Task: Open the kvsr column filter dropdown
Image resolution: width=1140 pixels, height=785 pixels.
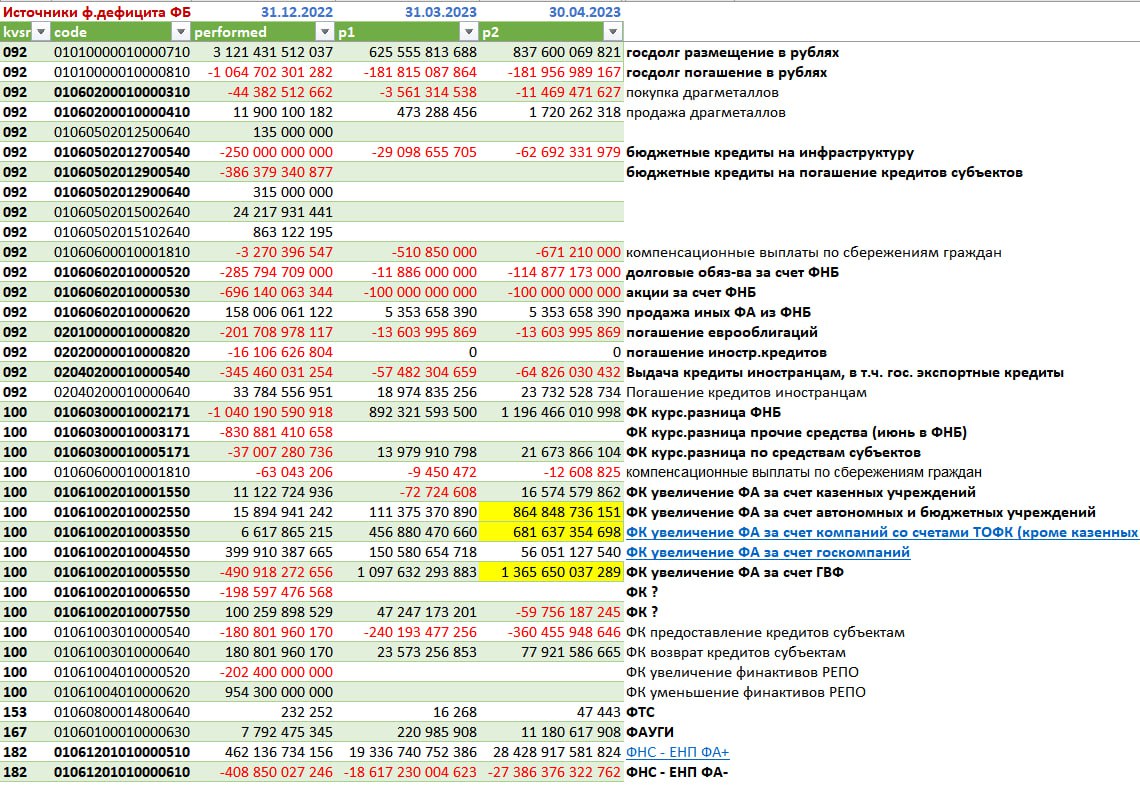Action: [41, 32]
